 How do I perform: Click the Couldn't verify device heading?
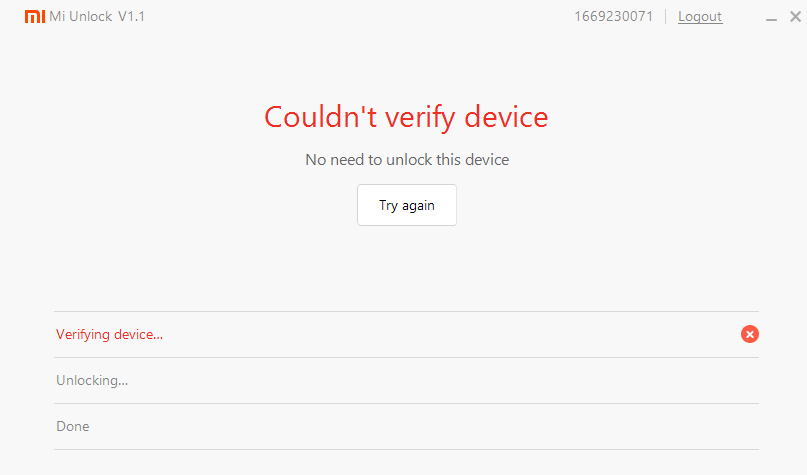point(406,117)
